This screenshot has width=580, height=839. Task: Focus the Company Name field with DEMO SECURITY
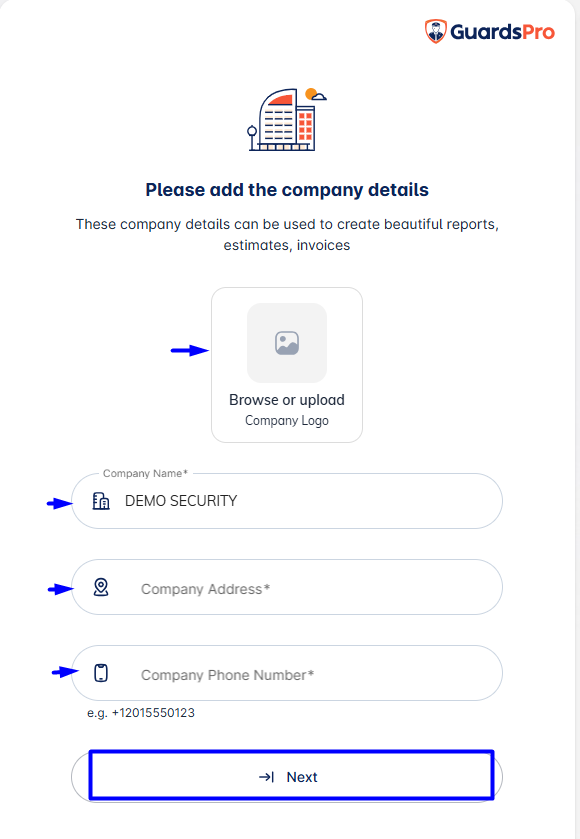click(287, 501)
